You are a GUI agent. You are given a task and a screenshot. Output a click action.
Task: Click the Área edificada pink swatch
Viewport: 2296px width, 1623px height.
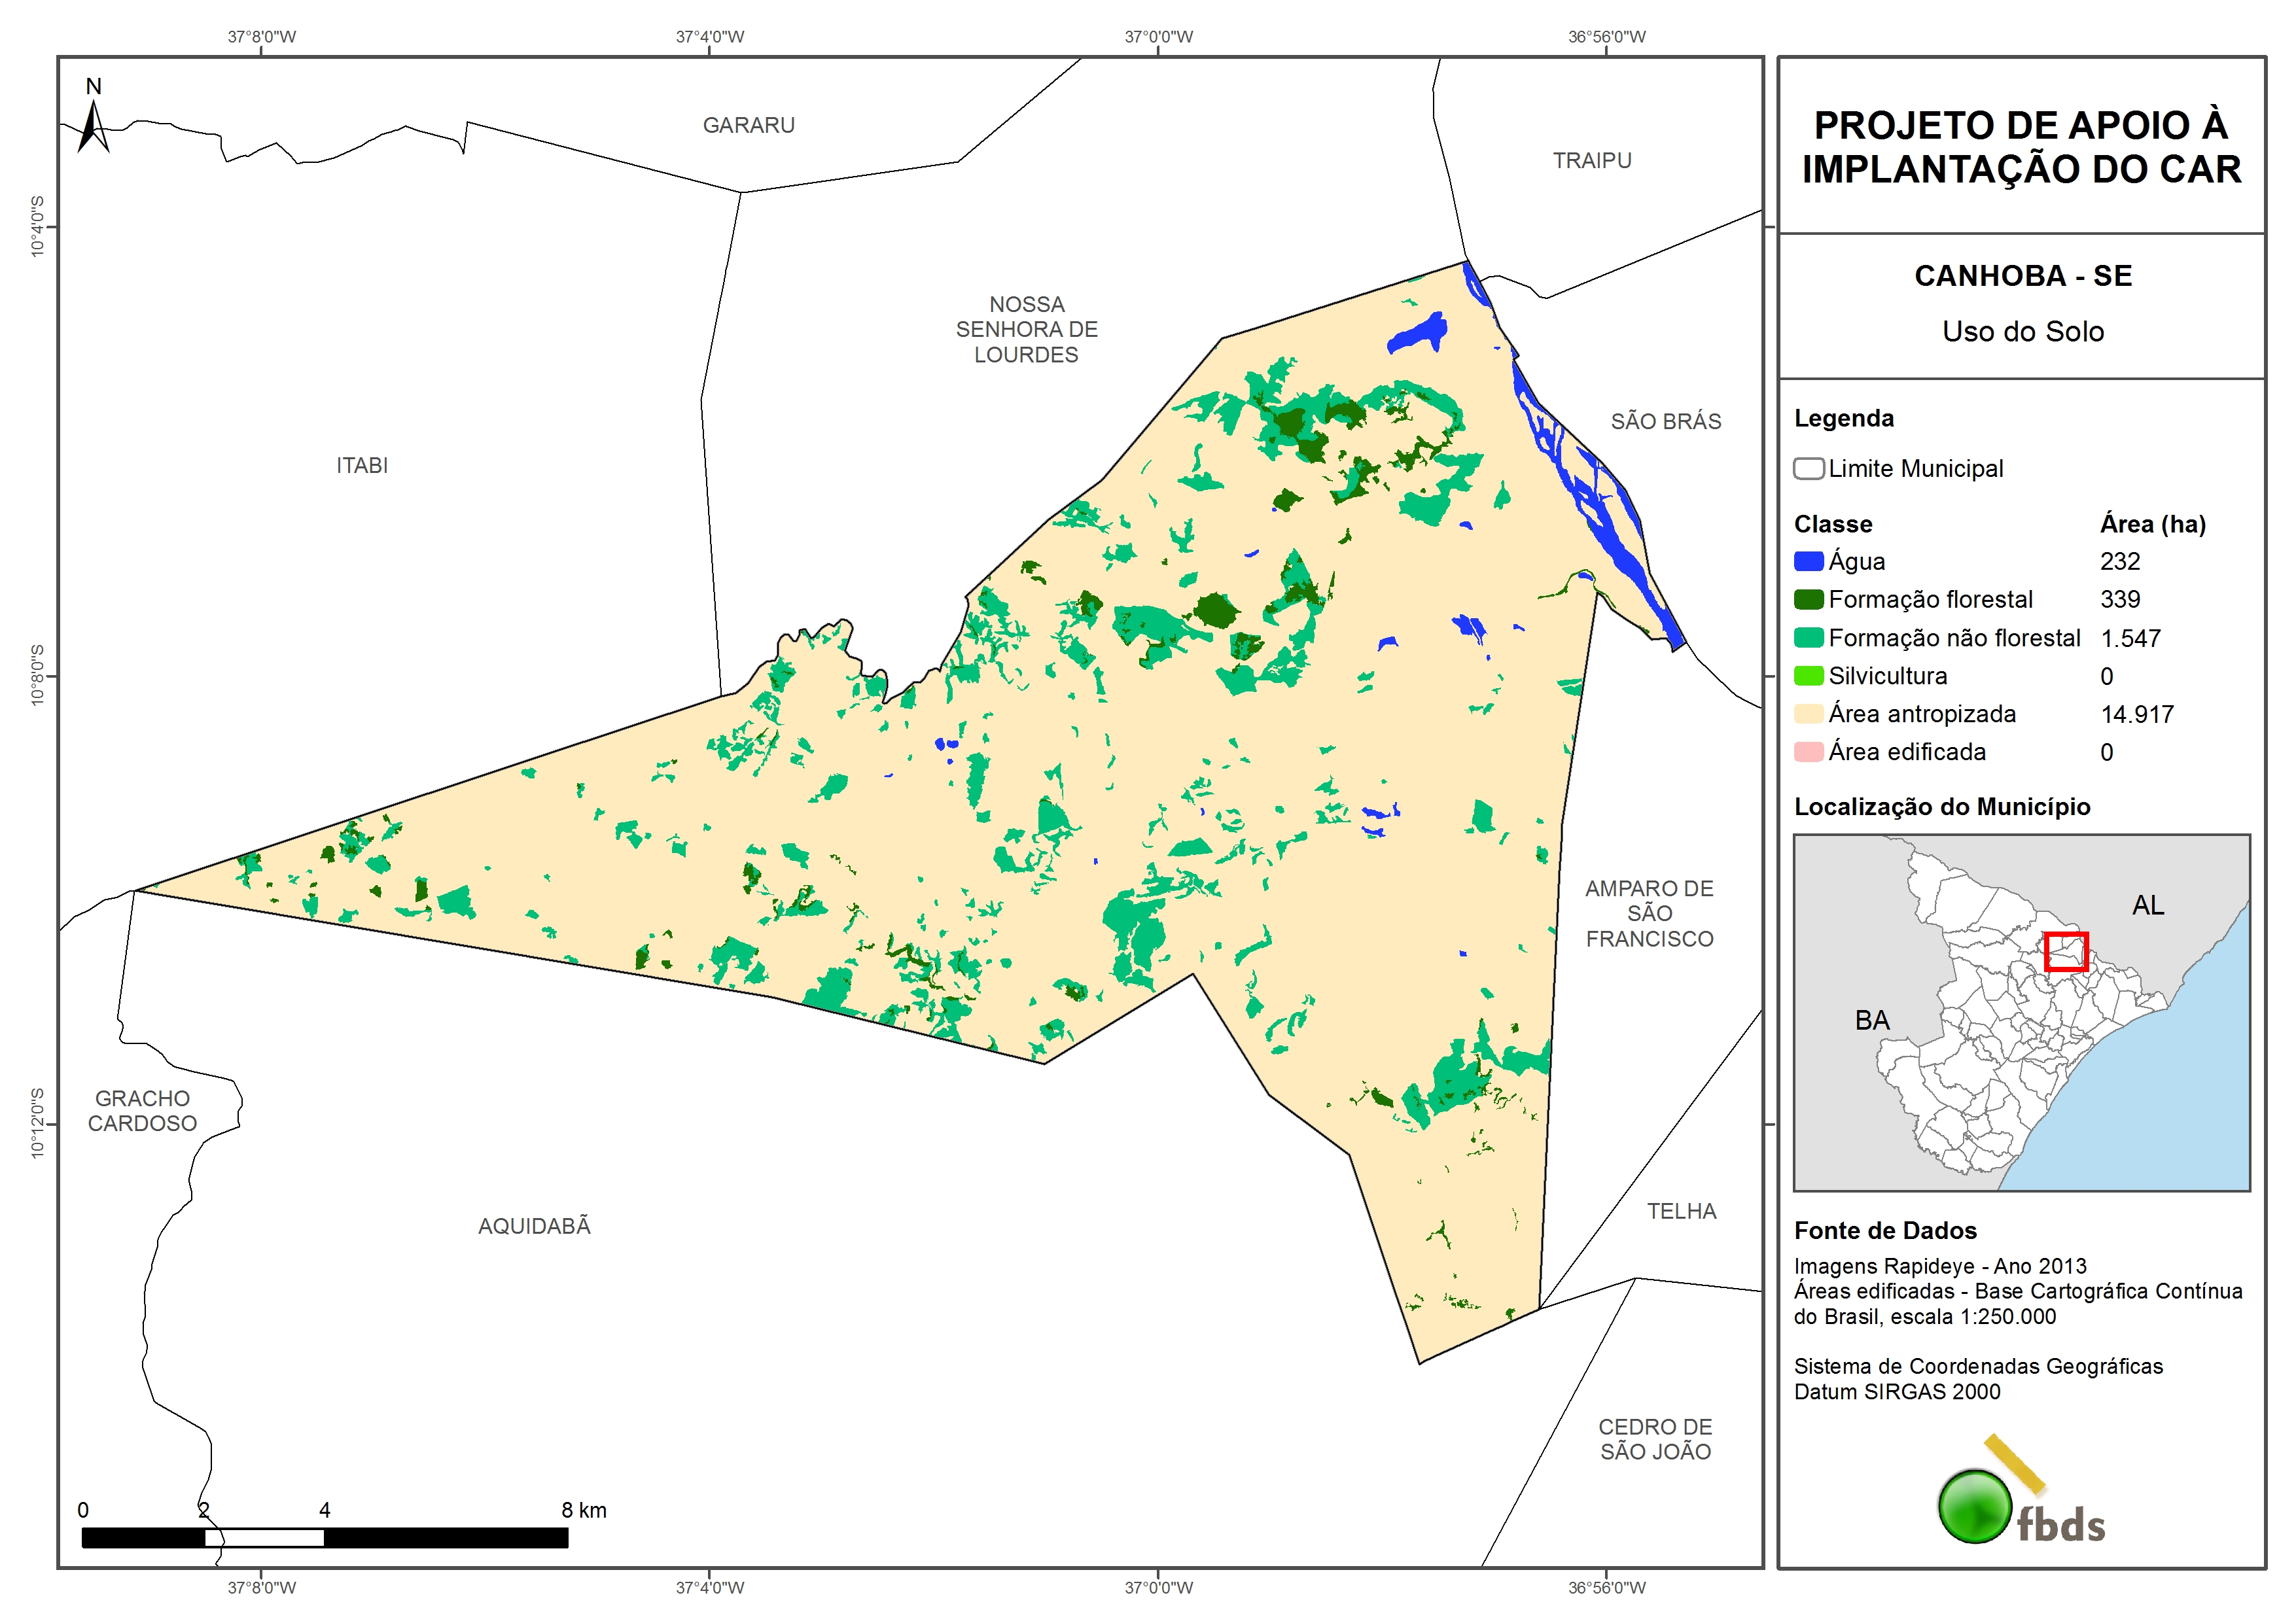point(1808,752)
